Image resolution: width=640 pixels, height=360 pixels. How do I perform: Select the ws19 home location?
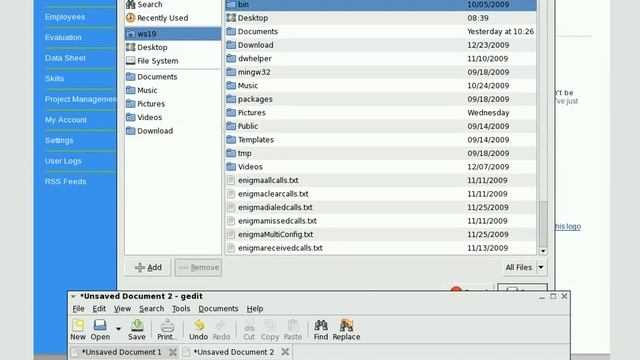(x=173, y=34)
